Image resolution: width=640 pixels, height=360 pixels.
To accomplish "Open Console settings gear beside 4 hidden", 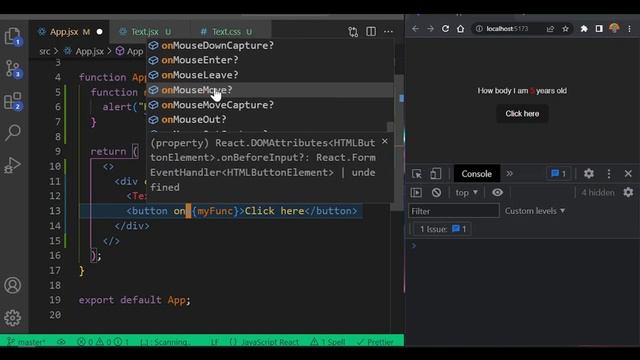I will click(629, 192).
